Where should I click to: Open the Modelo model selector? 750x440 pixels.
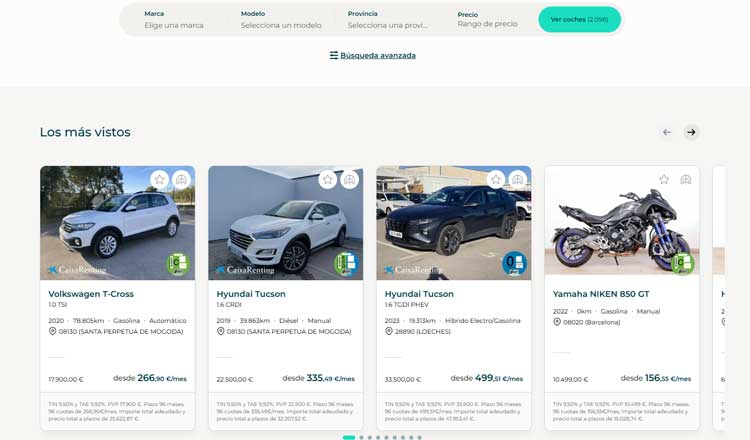[x=281, y=20]
